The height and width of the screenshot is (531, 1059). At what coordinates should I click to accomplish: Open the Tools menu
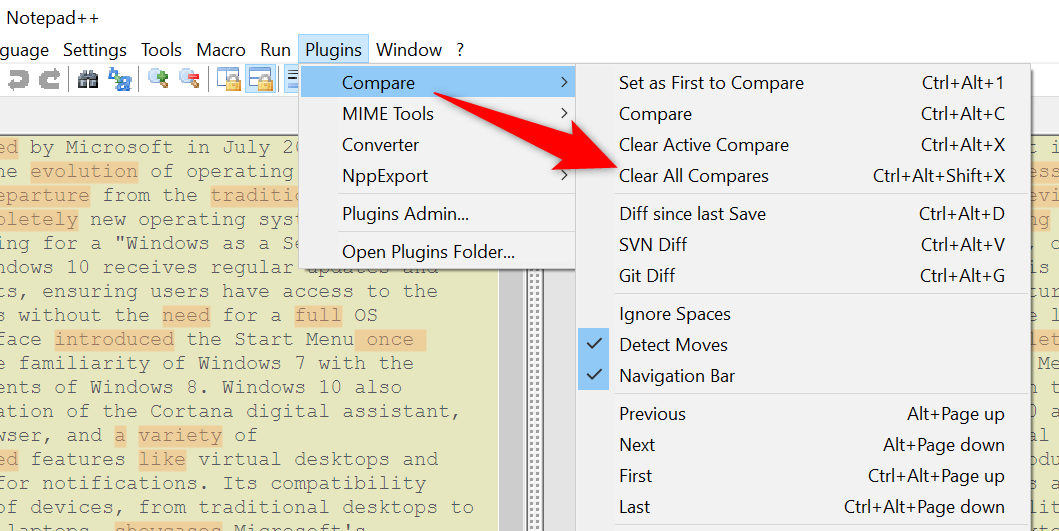pos(161,50)
